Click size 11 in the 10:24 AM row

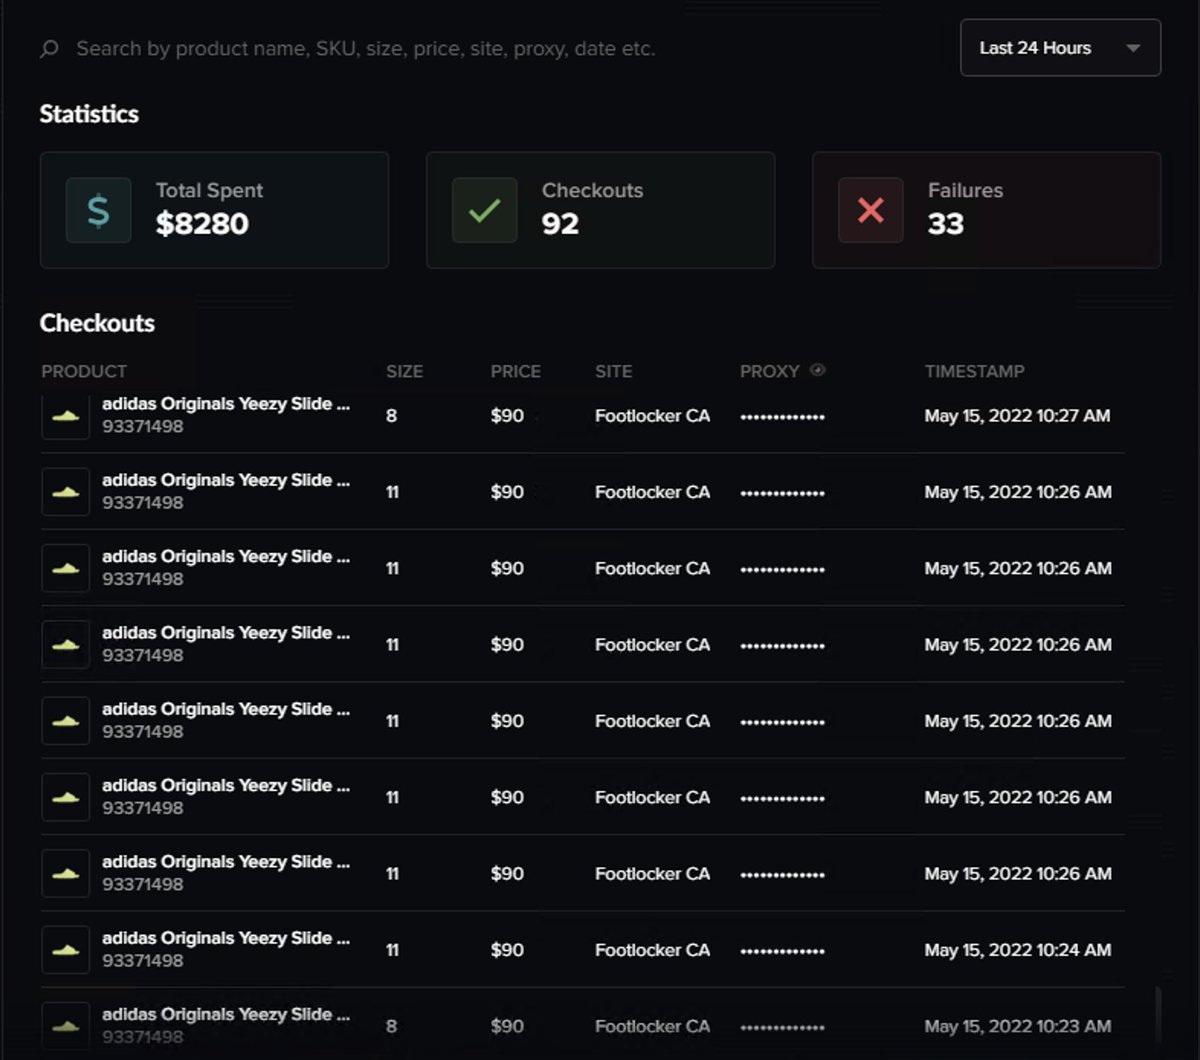(392, 950)
